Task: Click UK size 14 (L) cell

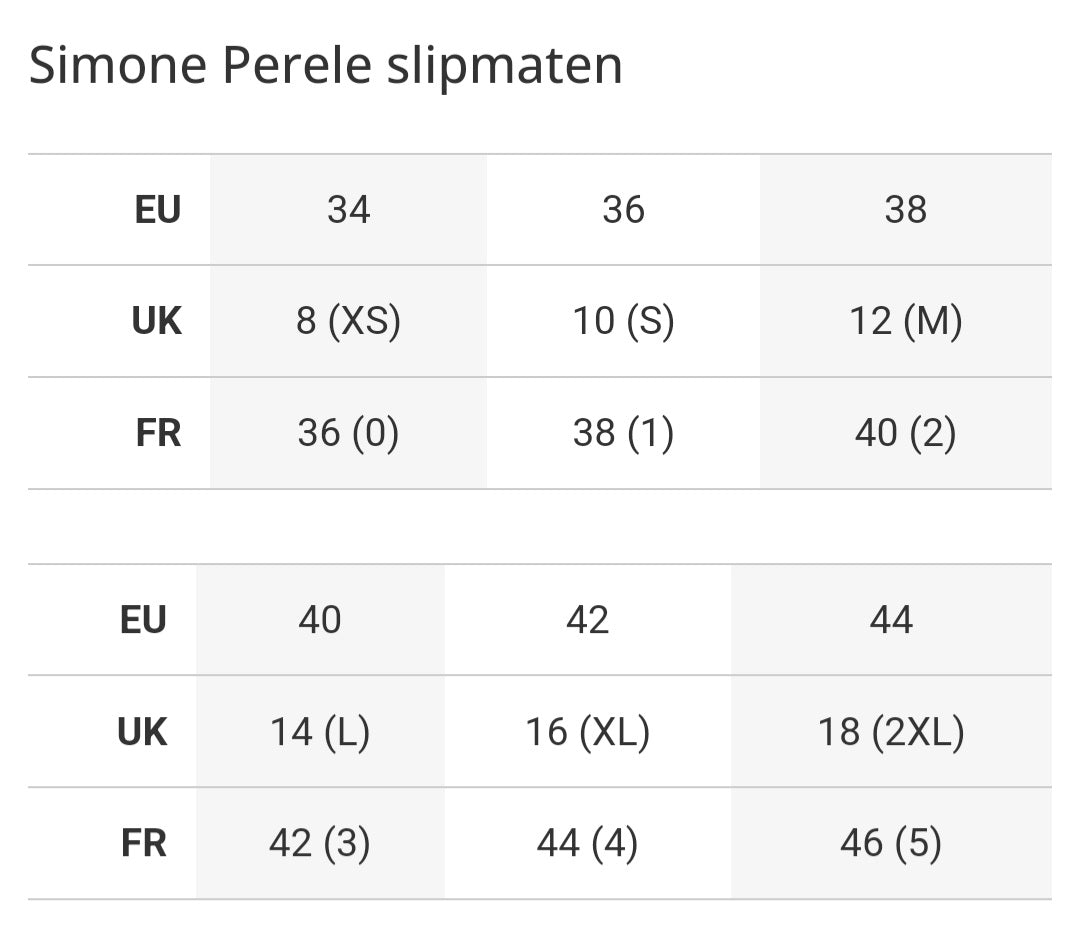Action: click(320, 733)
